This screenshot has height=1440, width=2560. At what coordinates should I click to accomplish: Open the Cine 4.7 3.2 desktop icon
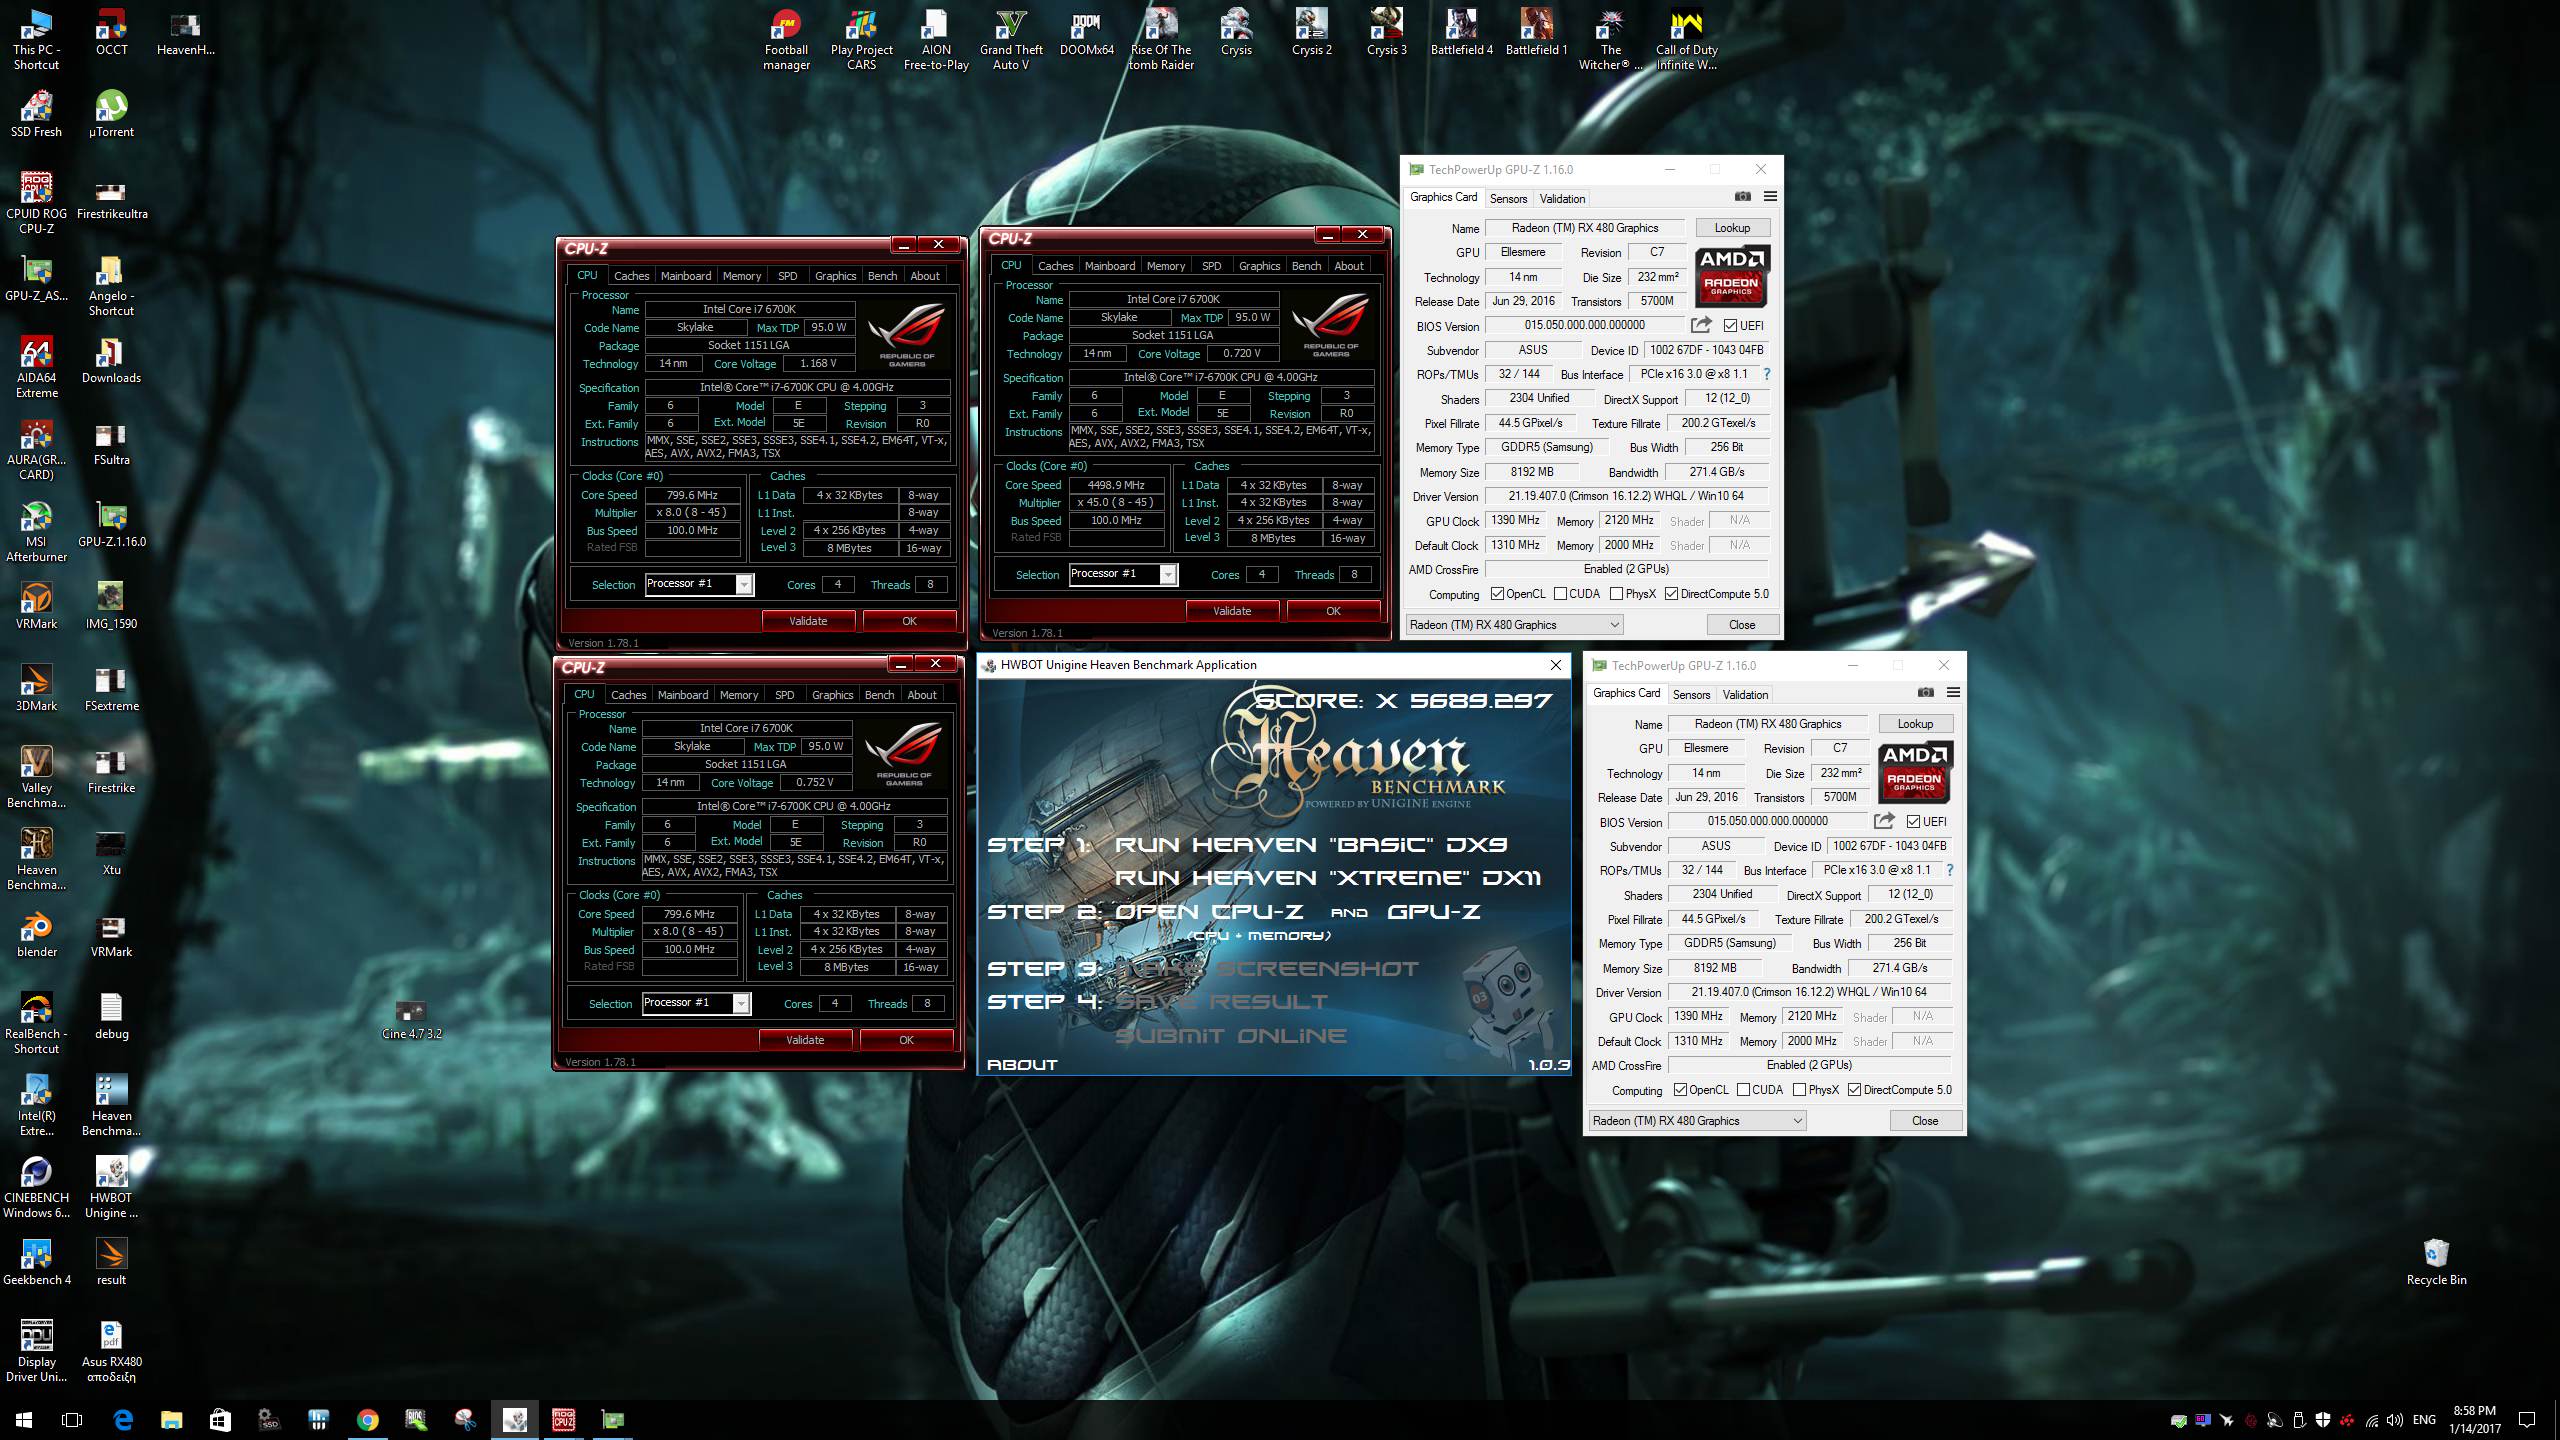[411, 1020]
